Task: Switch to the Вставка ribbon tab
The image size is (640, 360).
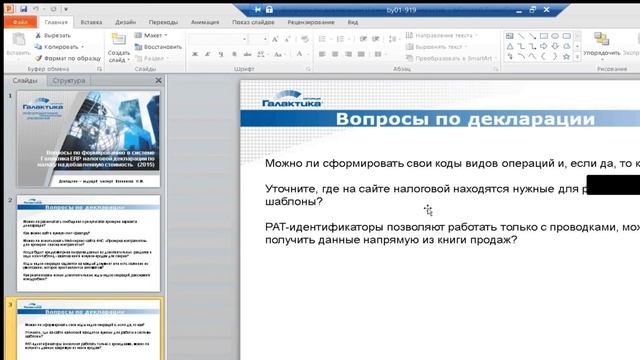Action: pos(91,22)
